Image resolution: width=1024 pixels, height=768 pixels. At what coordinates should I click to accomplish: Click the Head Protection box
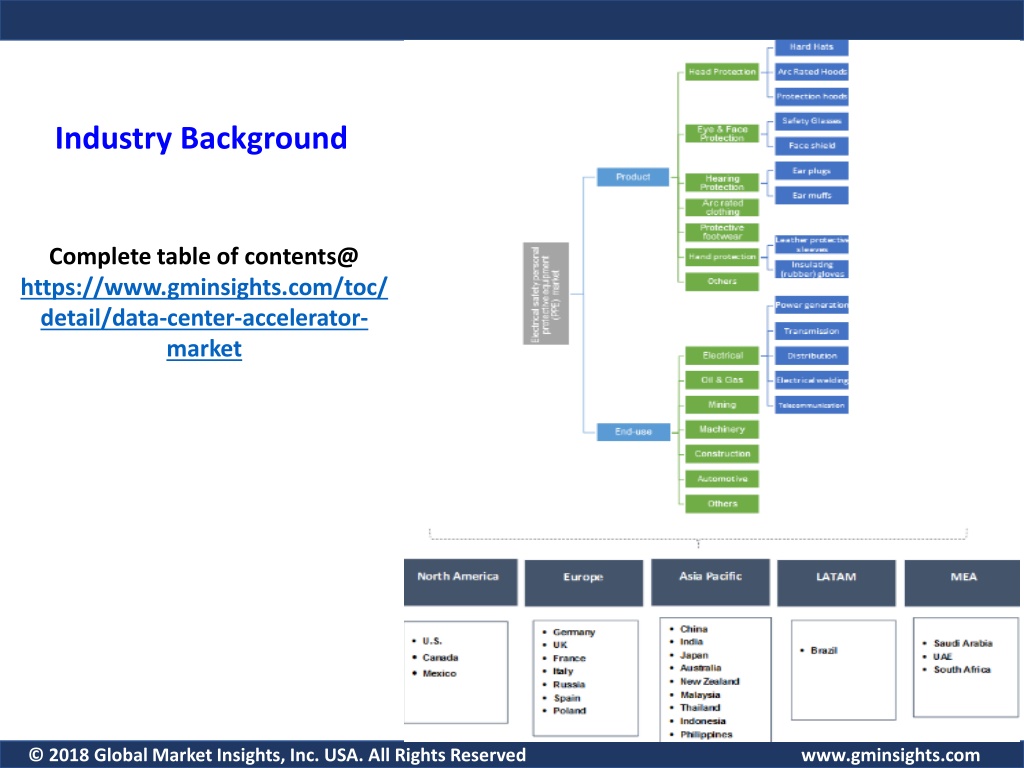(x=722, y=72)
